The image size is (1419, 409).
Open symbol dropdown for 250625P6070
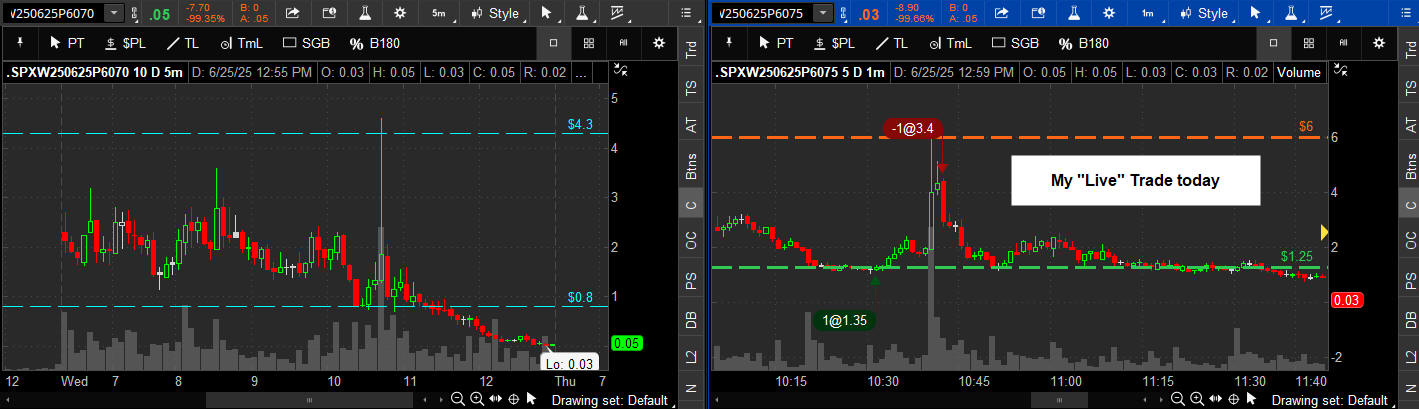[x=115, y=13]
